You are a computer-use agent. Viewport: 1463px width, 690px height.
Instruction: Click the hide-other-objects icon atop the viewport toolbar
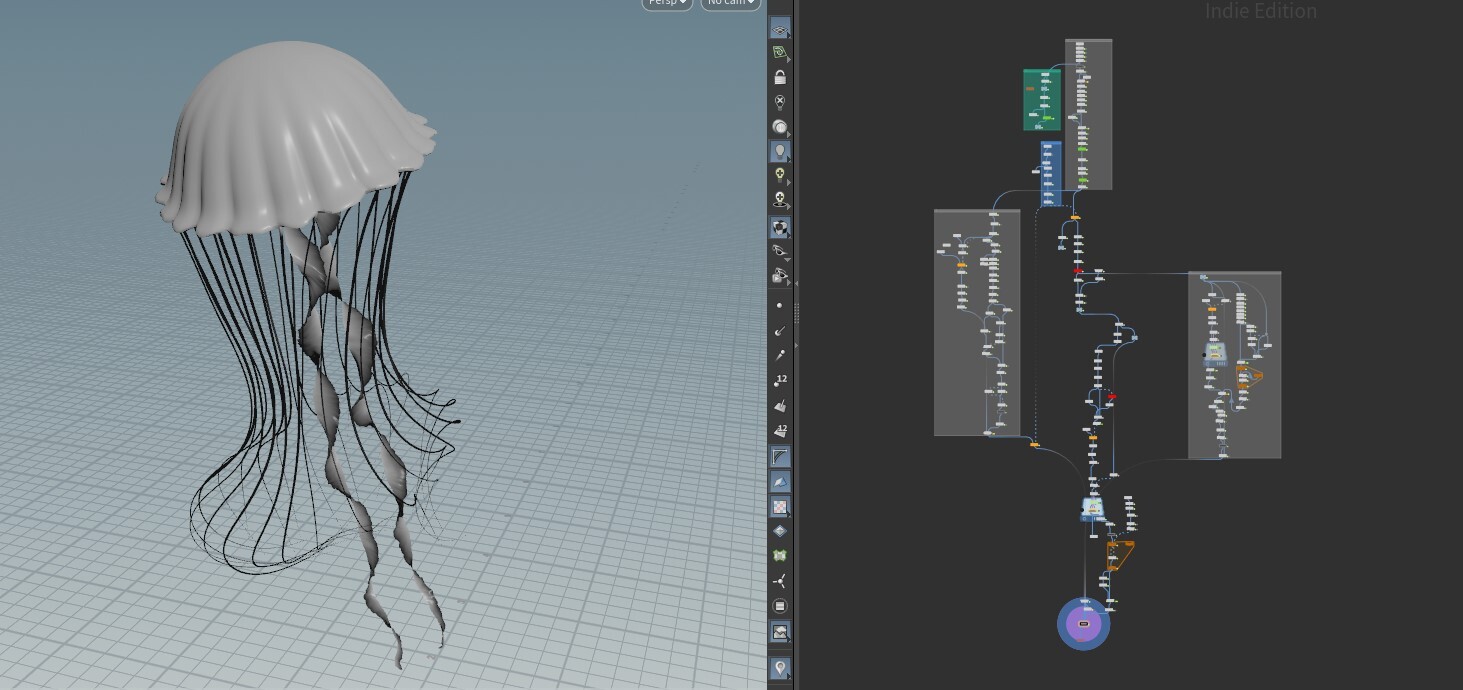pyautogui.click(x=780, y=28)
